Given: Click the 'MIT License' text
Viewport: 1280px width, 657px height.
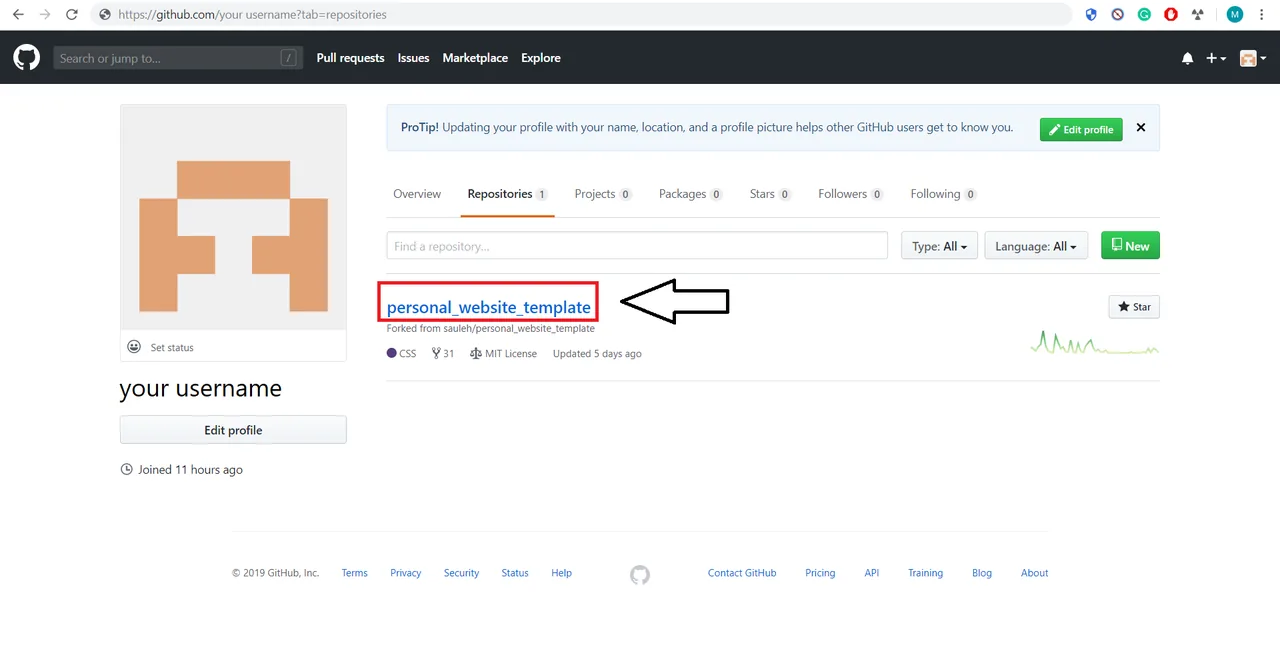Looking at the screenshot, I should pyautogui.click(x=511, y=353).
